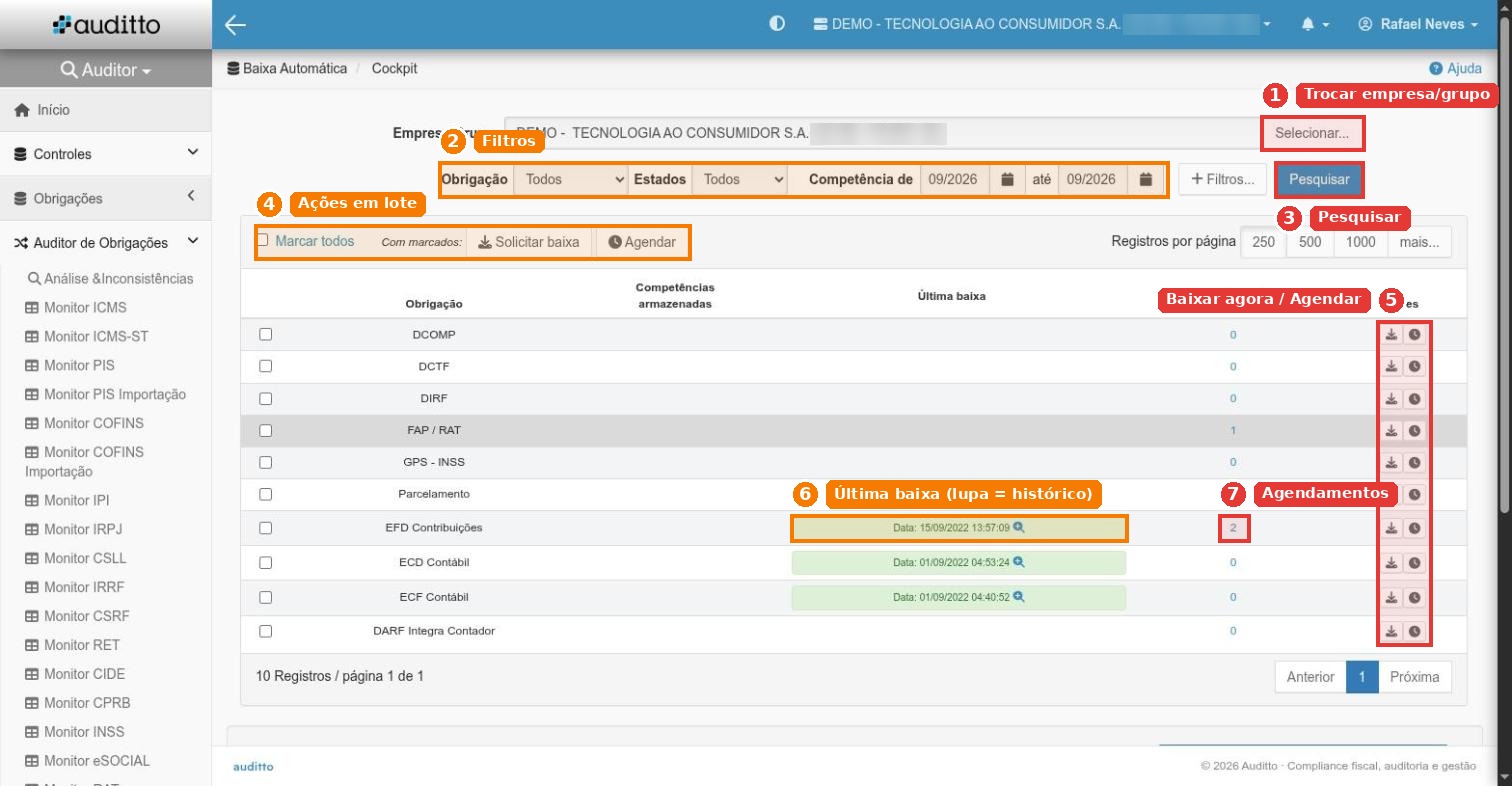Check the Marcar todos checkbox

click(264, 240)
